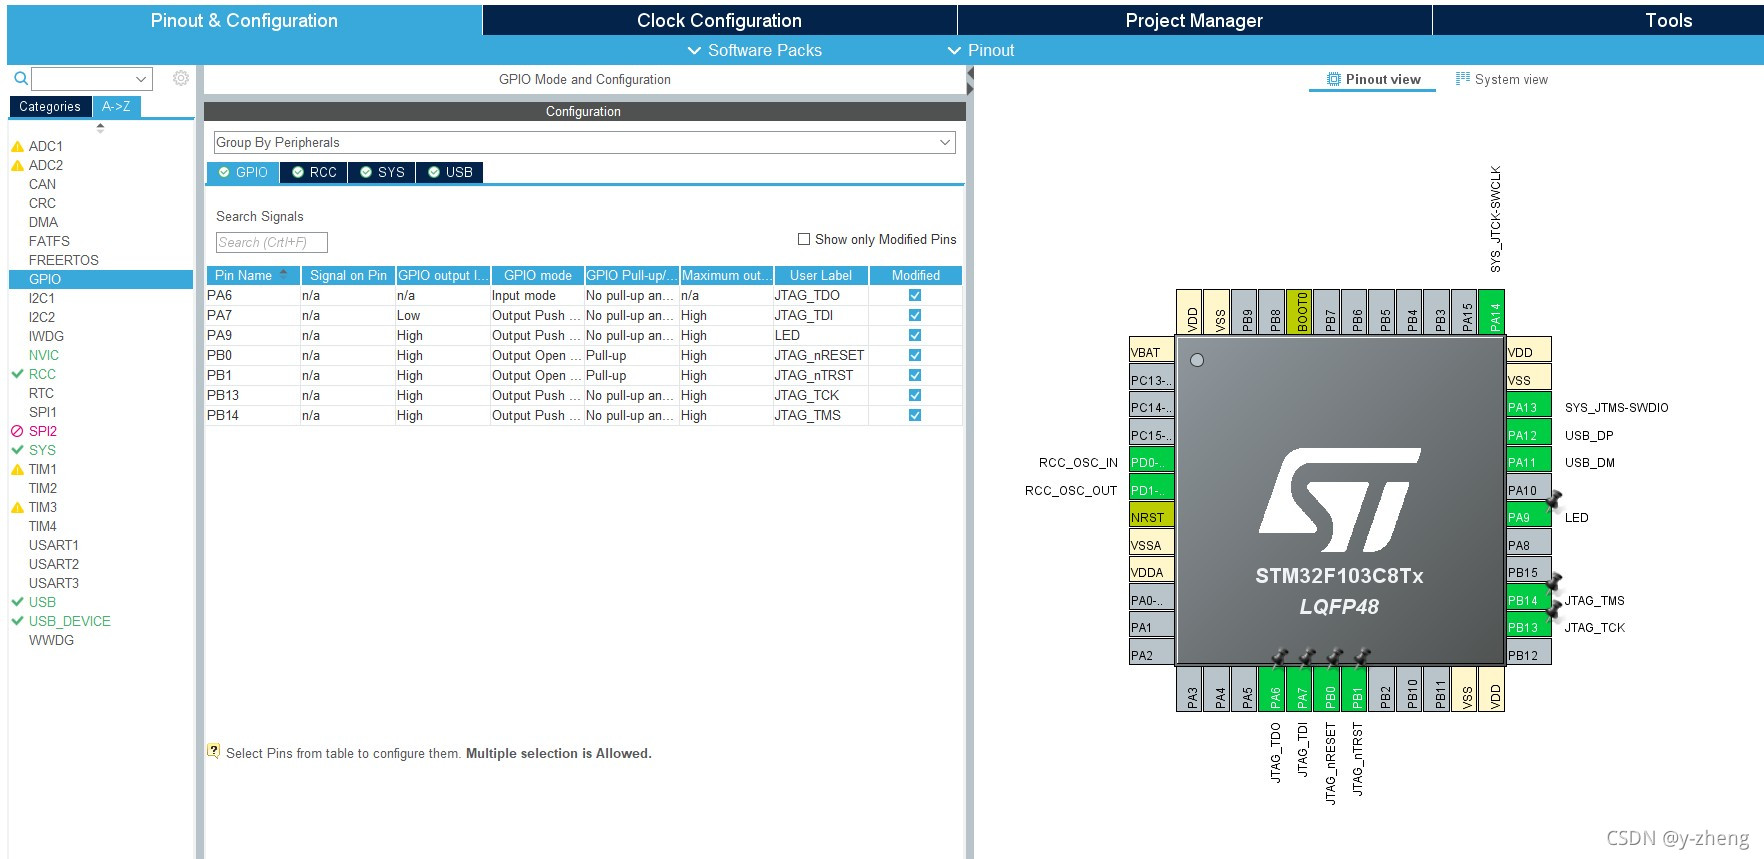Toggle Show only Modified Pins checkbox
The width and height of the screenshot is (1764, 859).
coord(804,239)
